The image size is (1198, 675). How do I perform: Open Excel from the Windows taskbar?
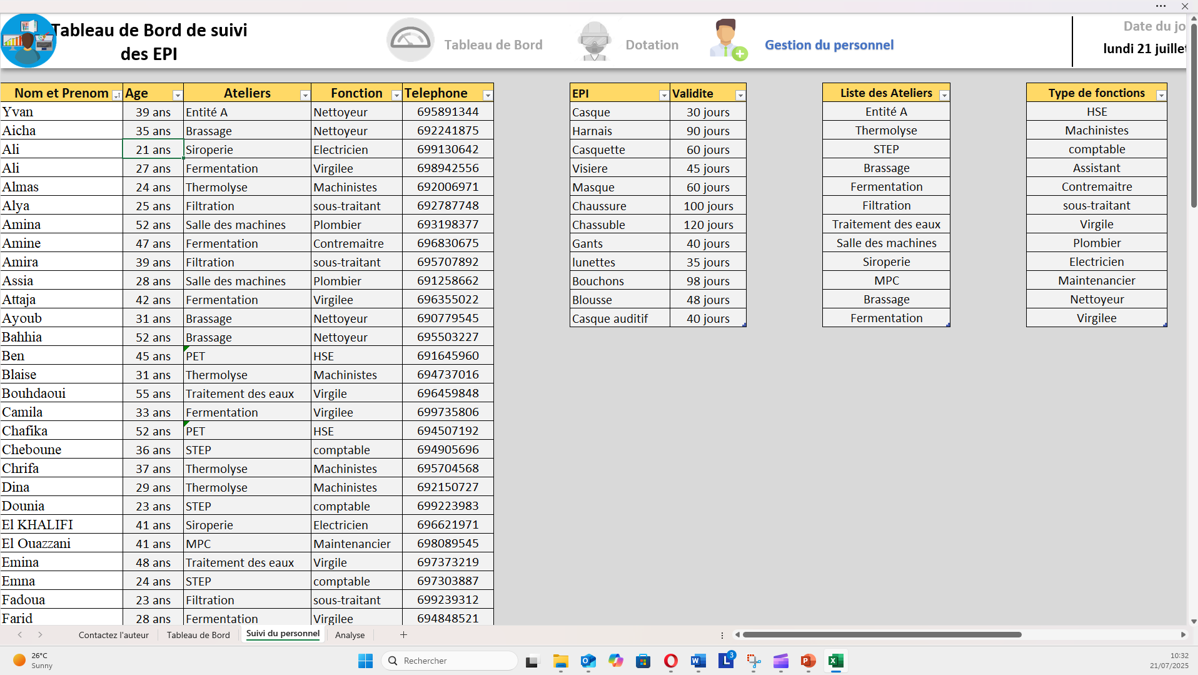[x=836, y=661]
